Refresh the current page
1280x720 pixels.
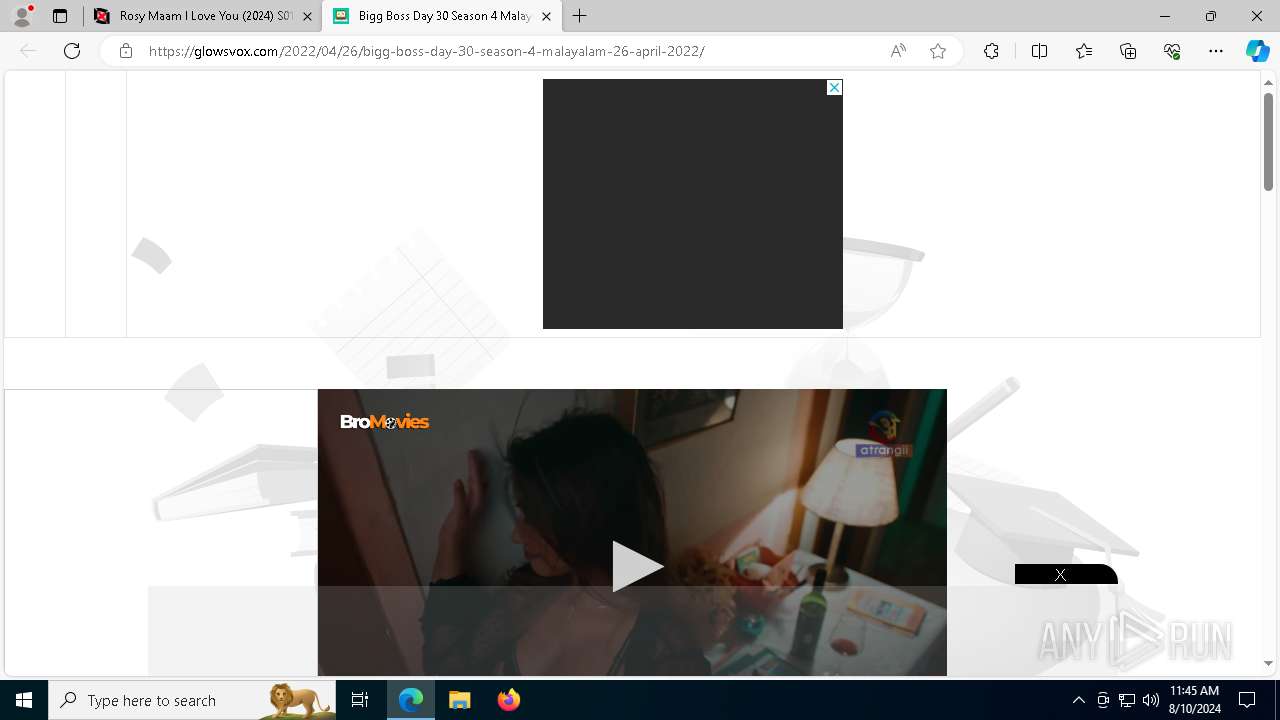72,51
